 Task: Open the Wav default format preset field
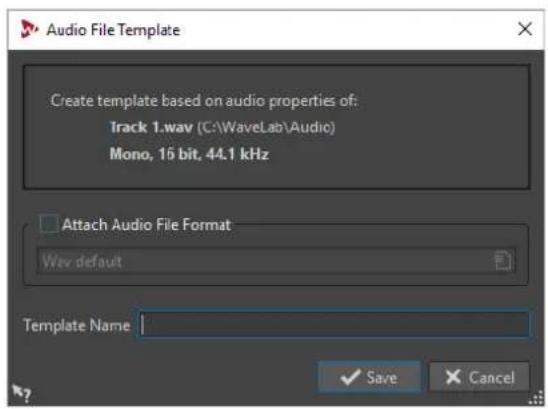point(276,261)
